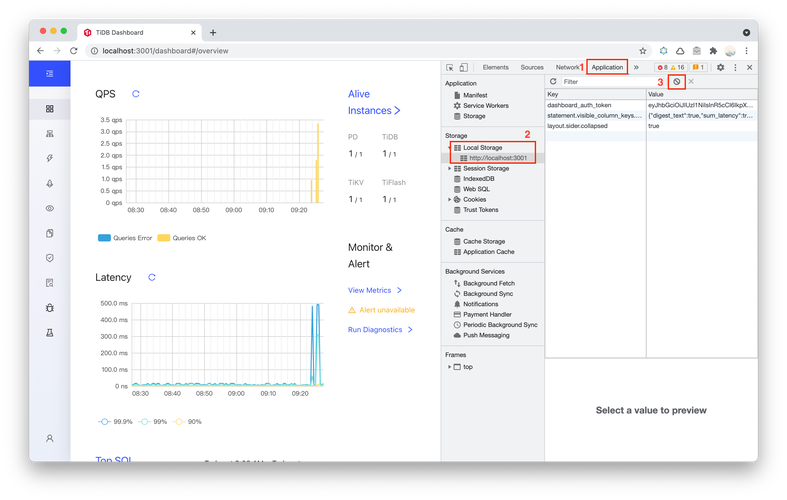The image size is (787, 500).
Task: Open the user profile sidebar icon
Action: pyautogui.click(x=49, y=438)
